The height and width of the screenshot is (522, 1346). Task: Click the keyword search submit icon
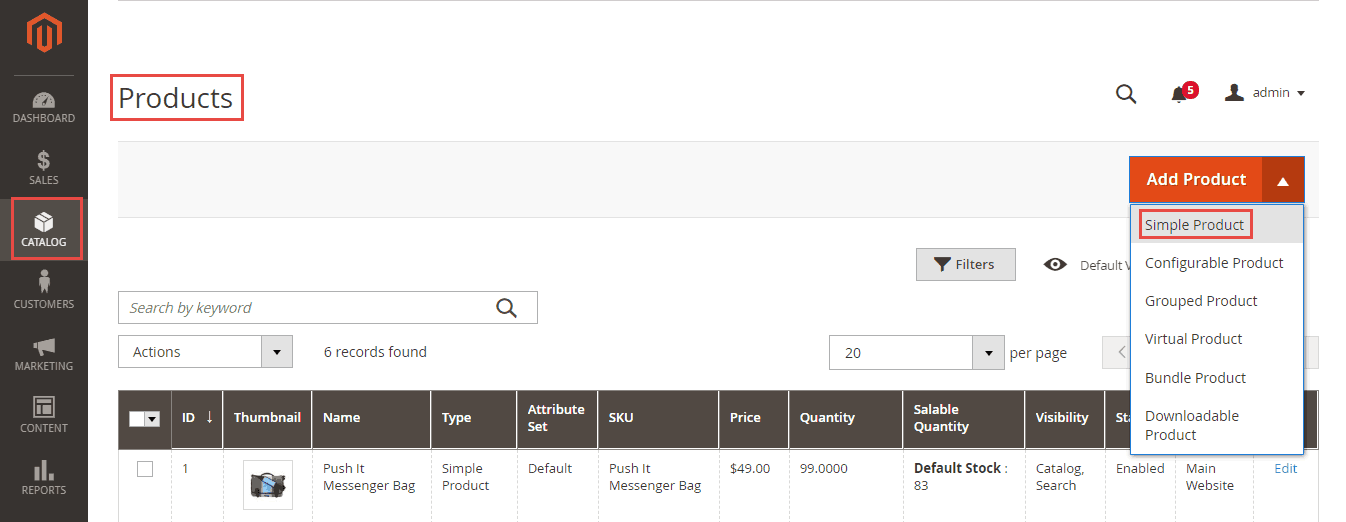507,308
